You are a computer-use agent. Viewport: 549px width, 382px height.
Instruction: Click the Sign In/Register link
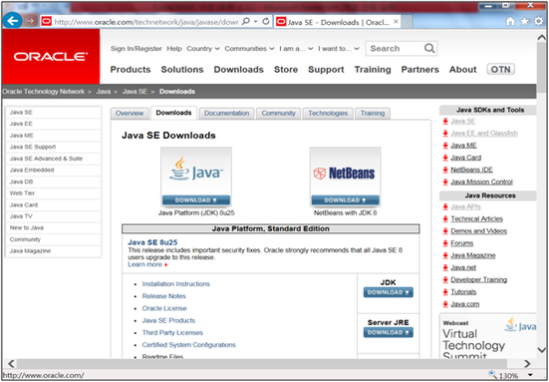click(x=136, y=49)
